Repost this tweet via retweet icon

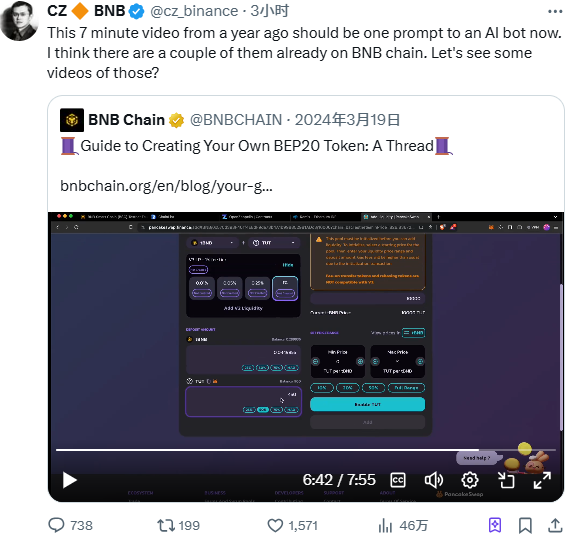coord(166,525)
